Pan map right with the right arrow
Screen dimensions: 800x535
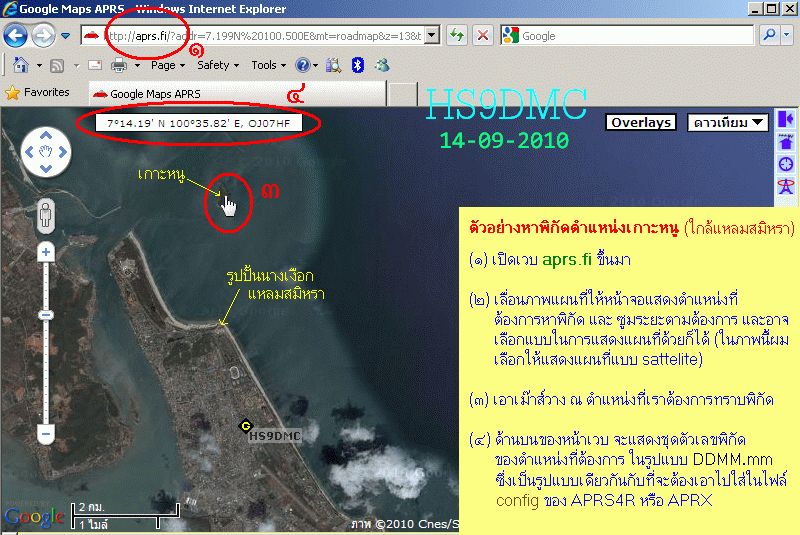[63, 151]
